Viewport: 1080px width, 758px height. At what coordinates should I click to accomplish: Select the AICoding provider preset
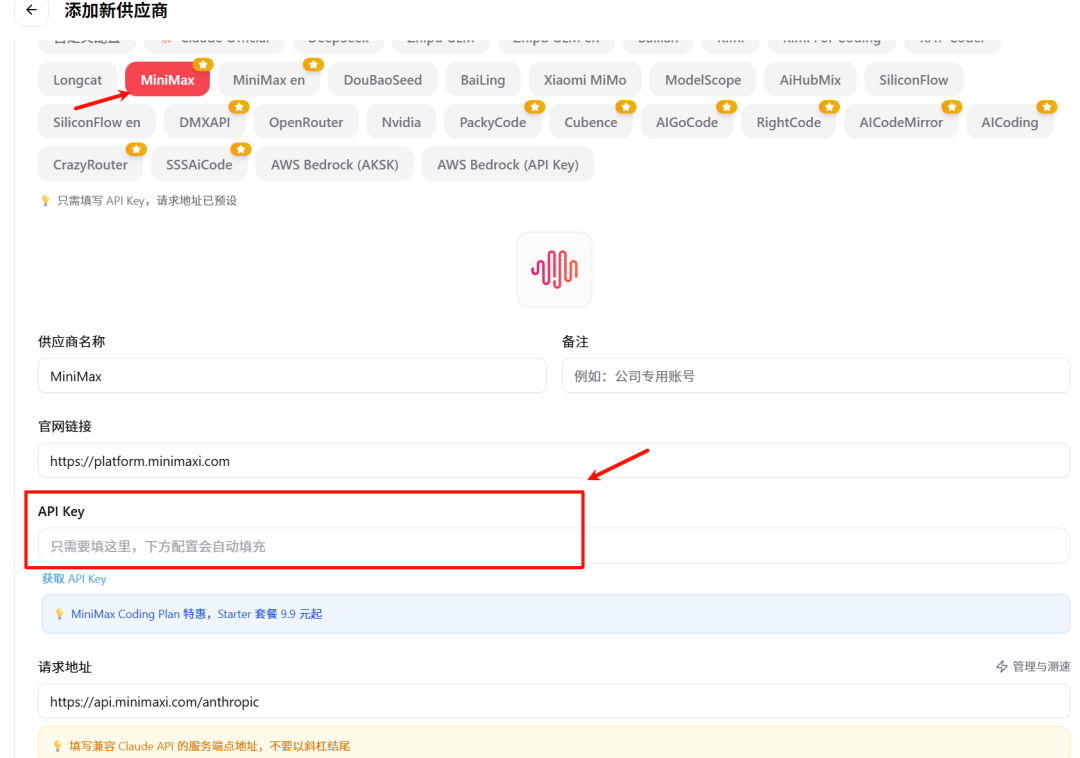pos(1010,123)
